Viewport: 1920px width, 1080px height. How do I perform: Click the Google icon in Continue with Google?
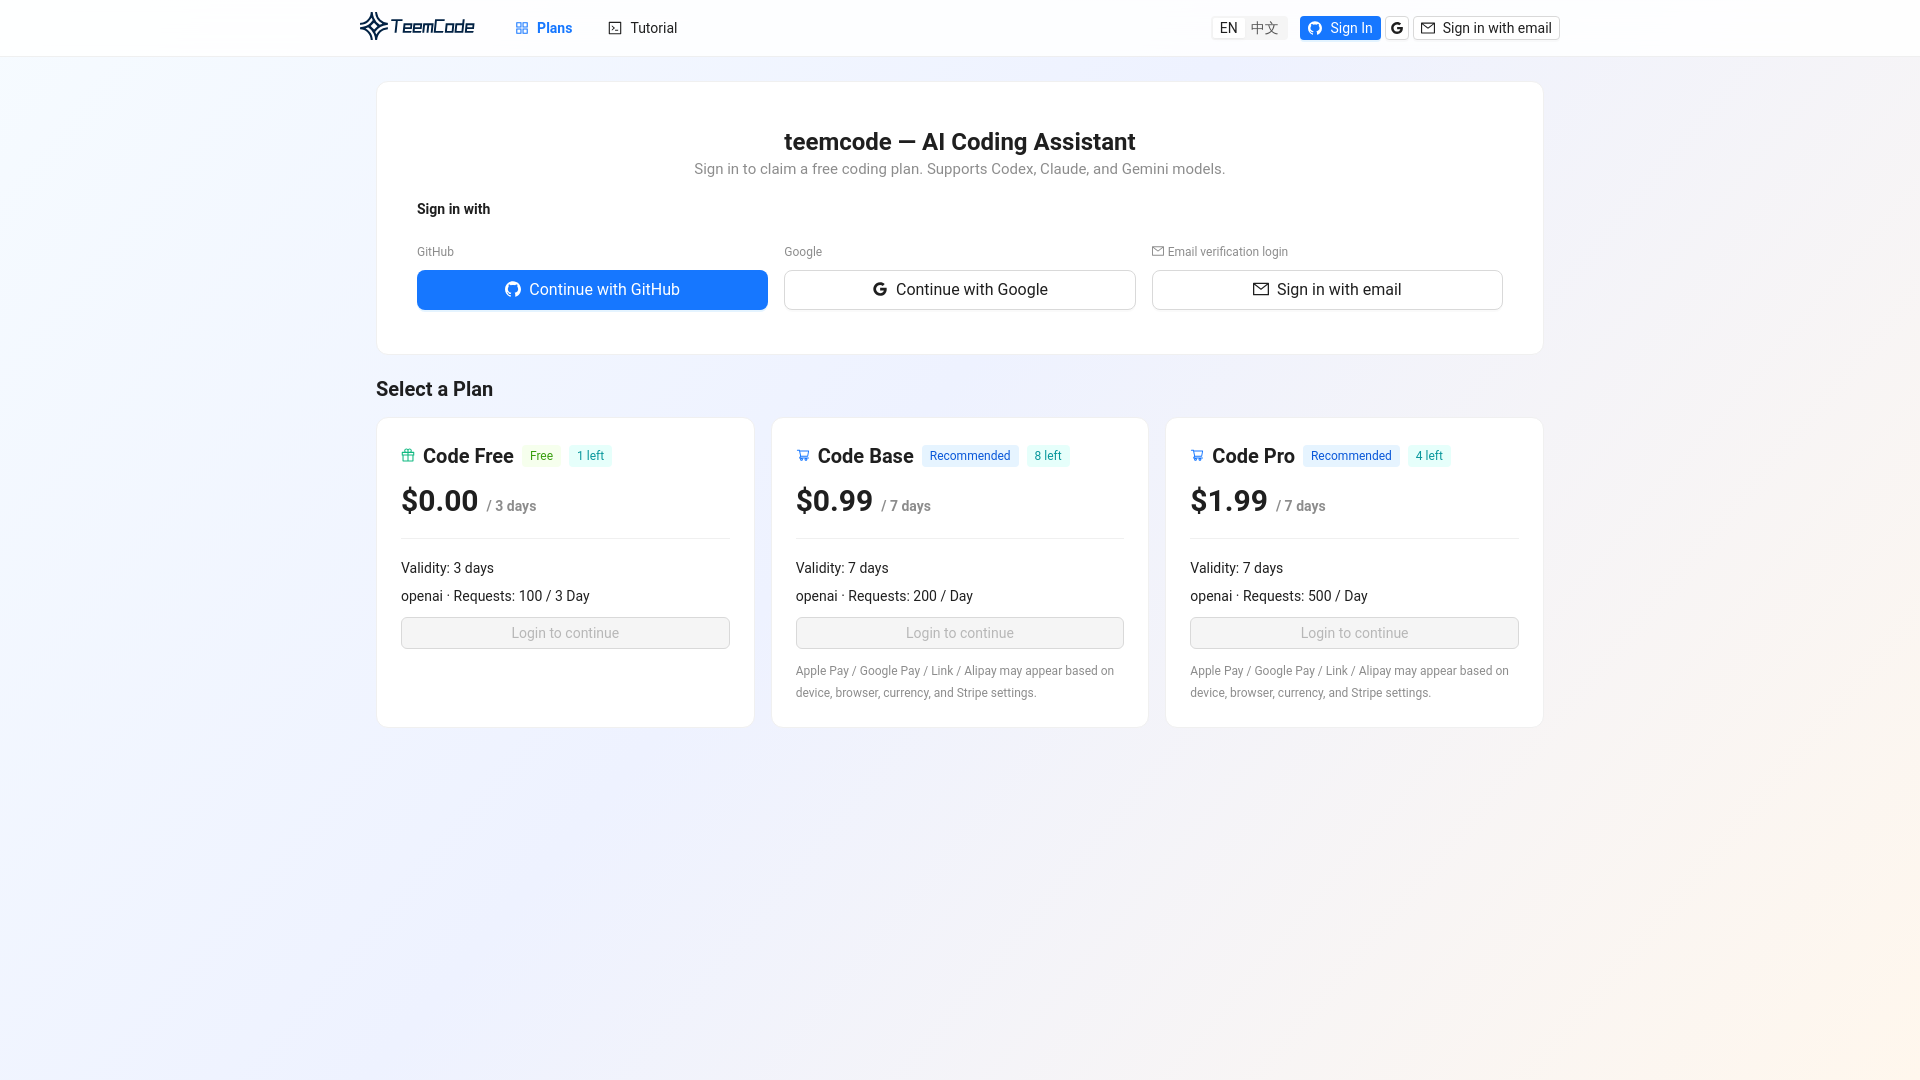[880, 290]
